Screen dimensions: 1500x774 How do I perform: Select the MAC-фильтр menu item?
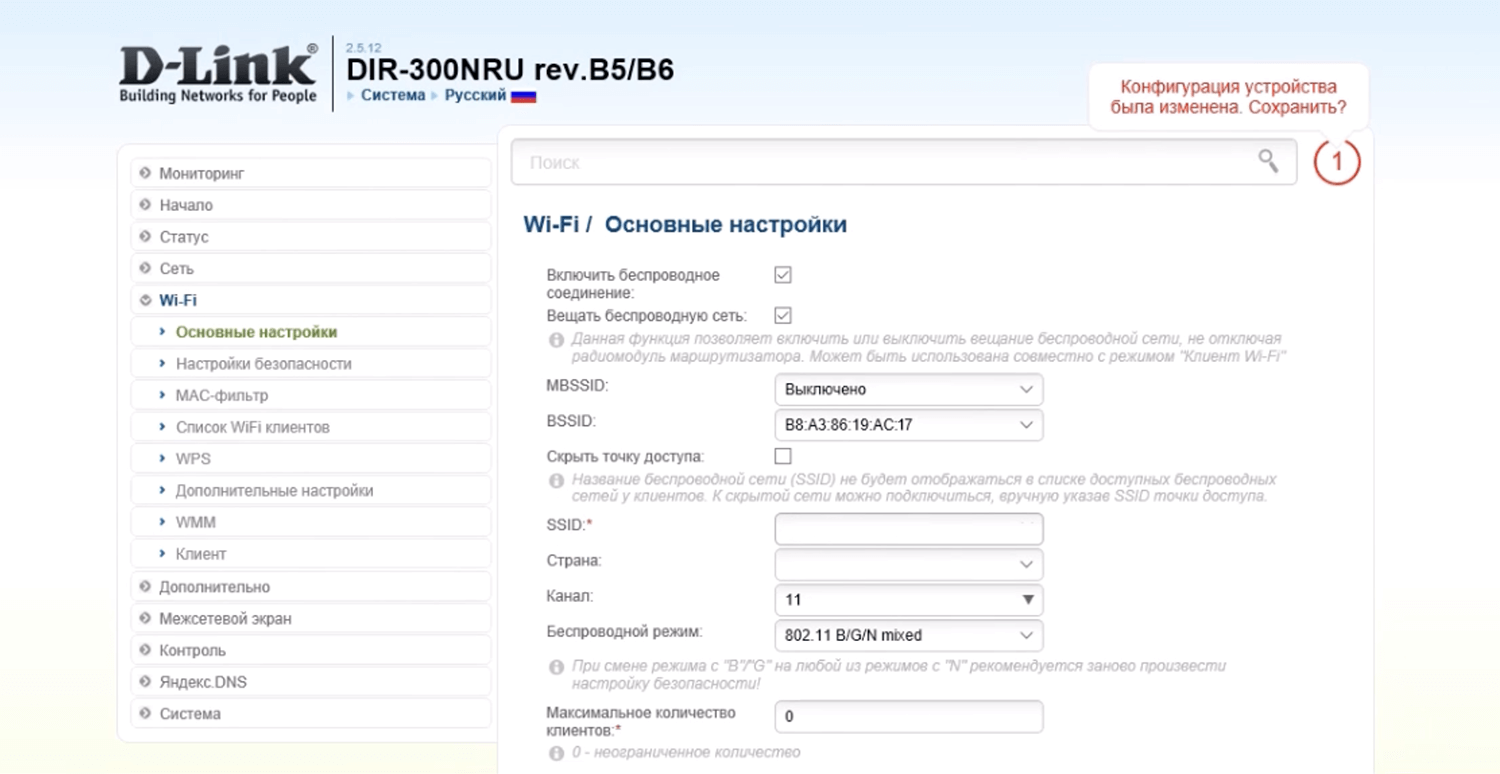click(x=221, y=396)
